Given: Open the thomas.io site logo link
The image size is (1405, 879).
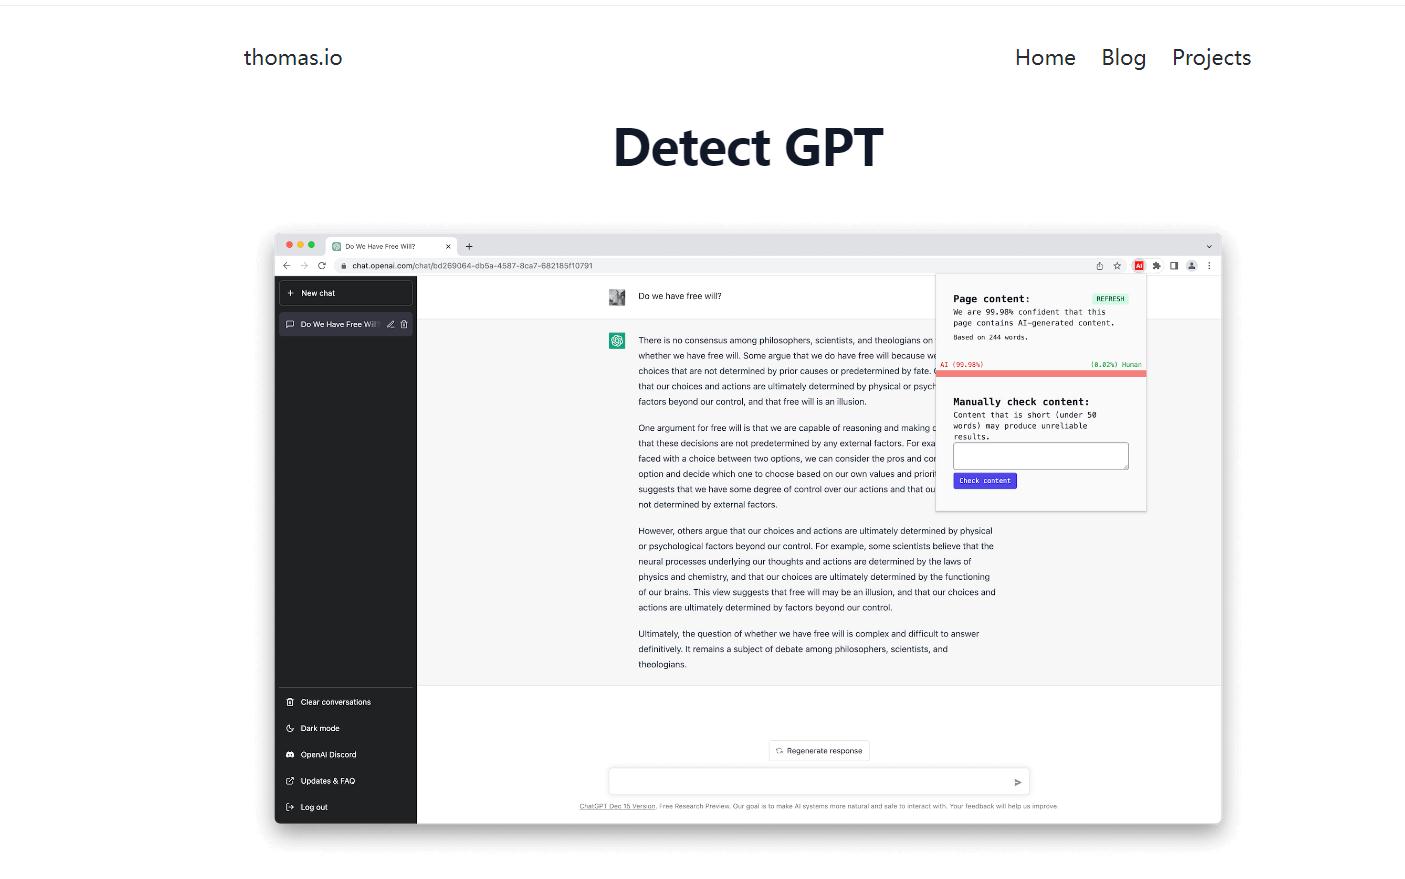Looking at the screenshot, I should click(293, 57).
